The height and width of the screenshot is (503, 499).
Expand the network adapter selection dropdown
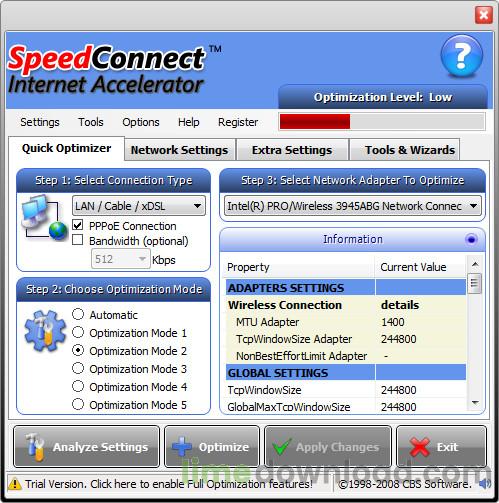353,206
